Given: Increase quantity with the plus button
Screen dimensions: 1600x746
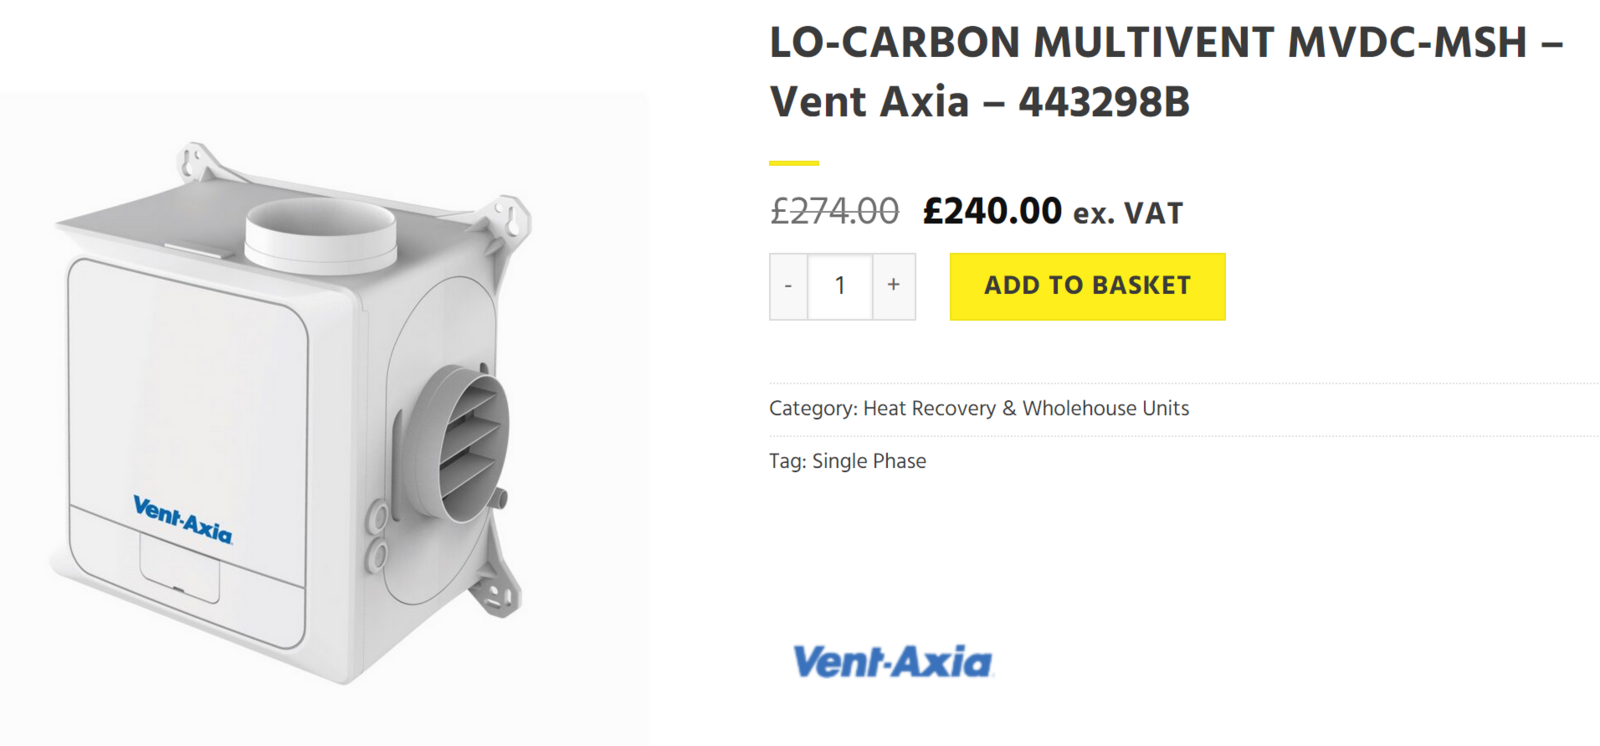Looking at the screenshot, I should 894,287.
